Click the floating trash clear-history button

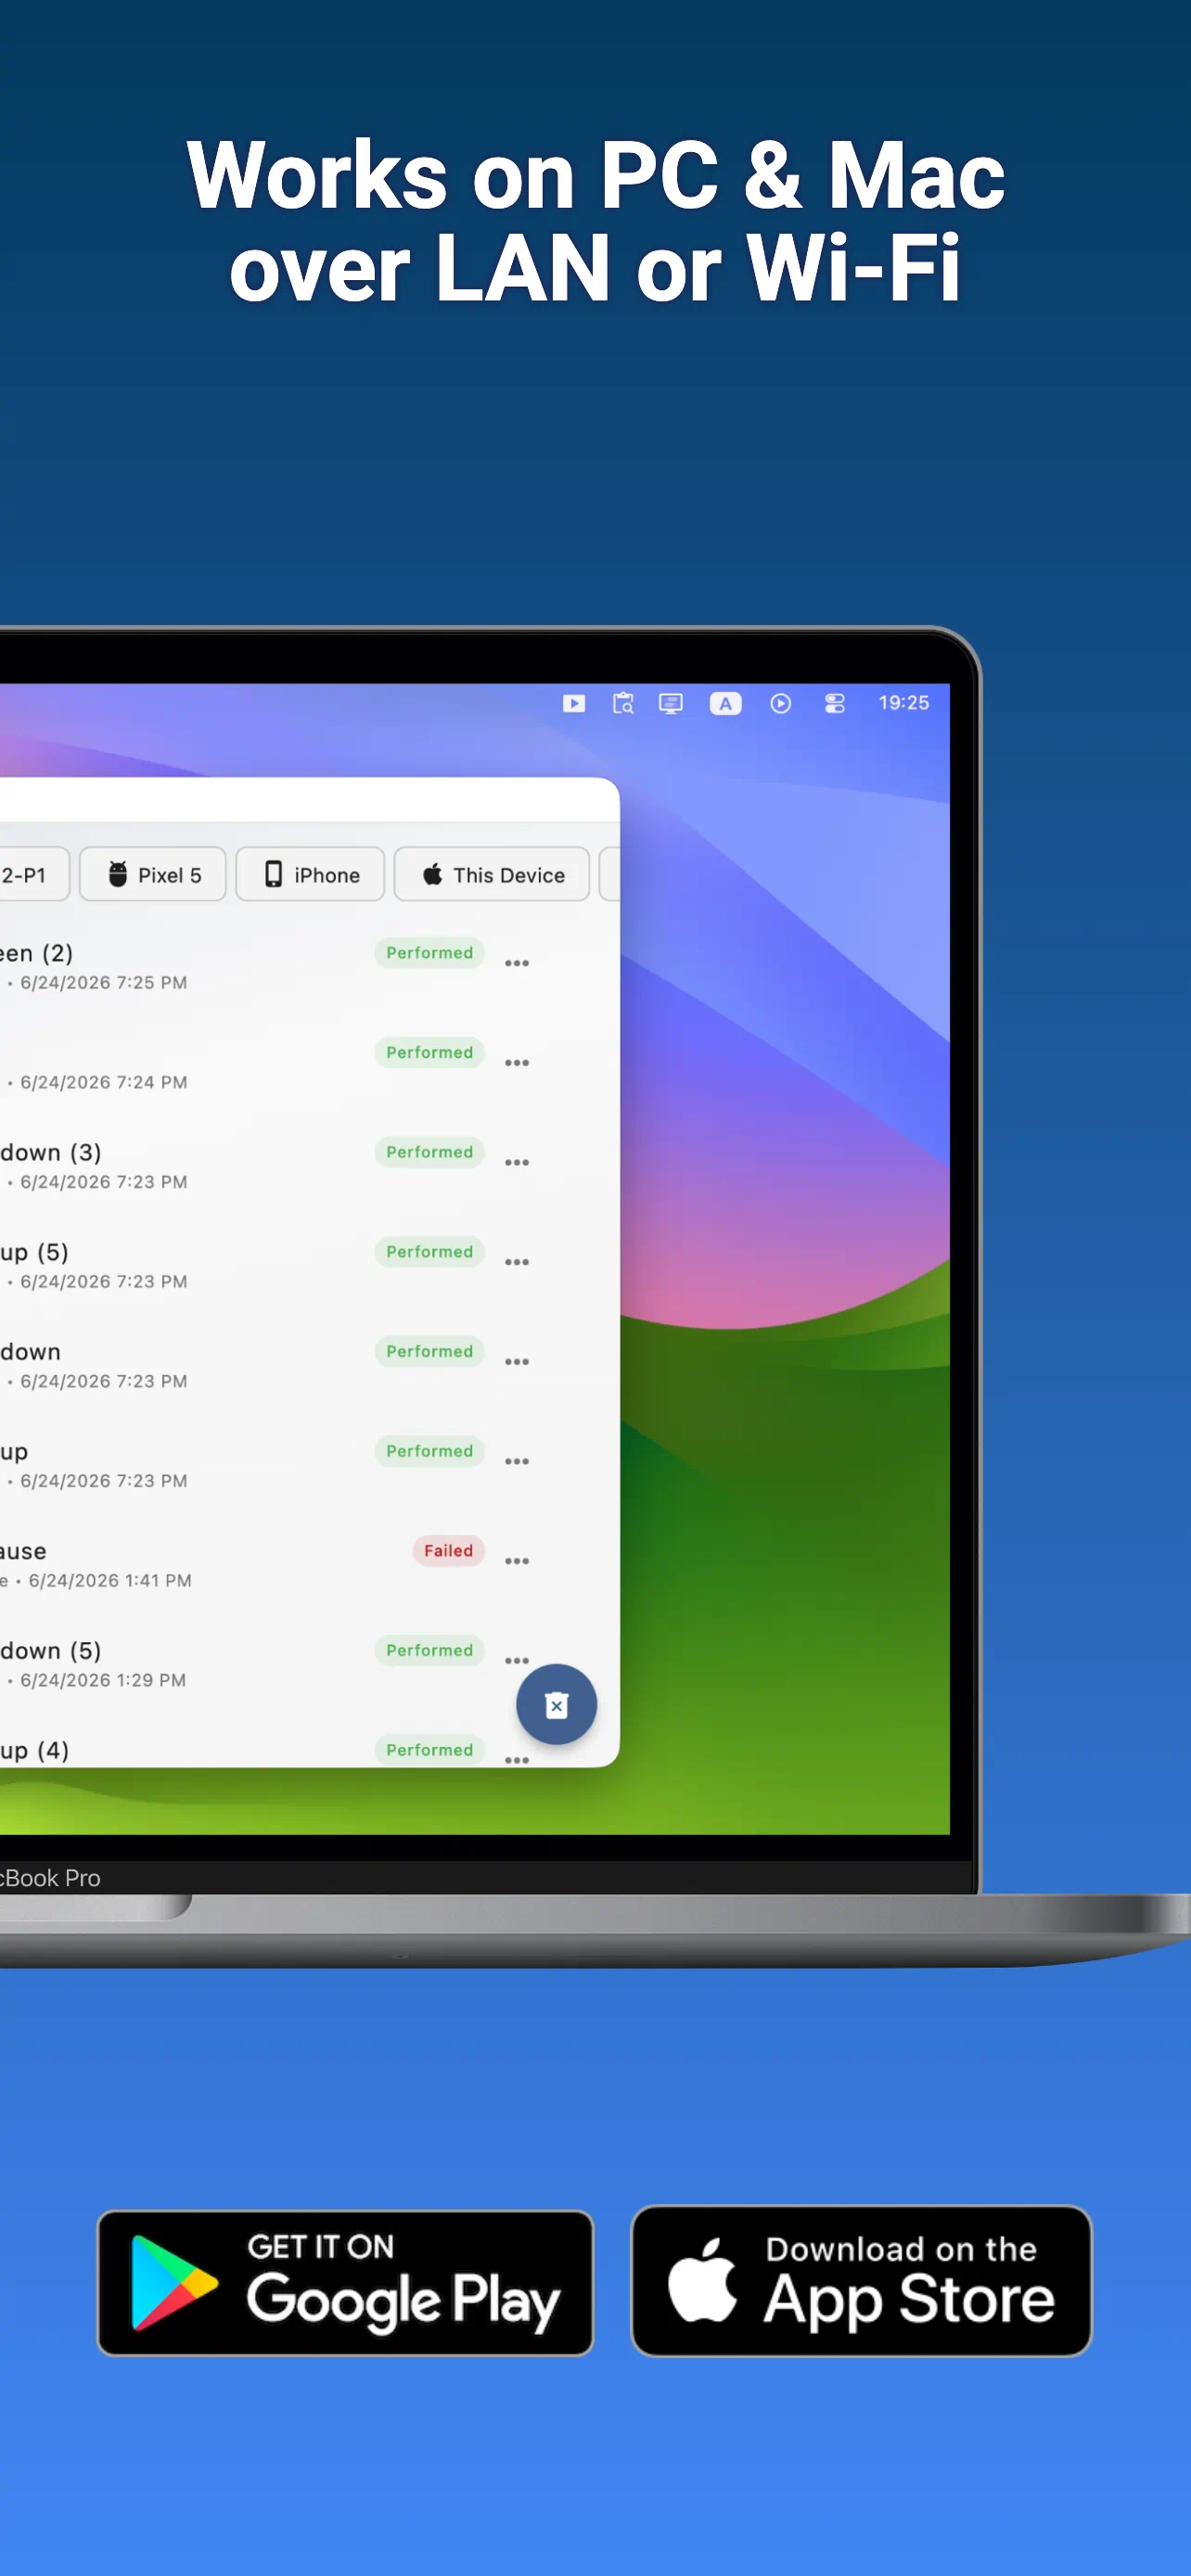tap(556, 1704)
